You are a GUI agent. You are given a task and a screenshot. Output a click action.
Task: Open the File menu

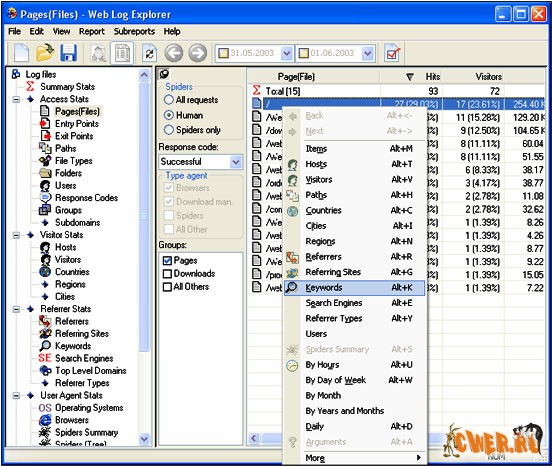(x=14, y=31)
